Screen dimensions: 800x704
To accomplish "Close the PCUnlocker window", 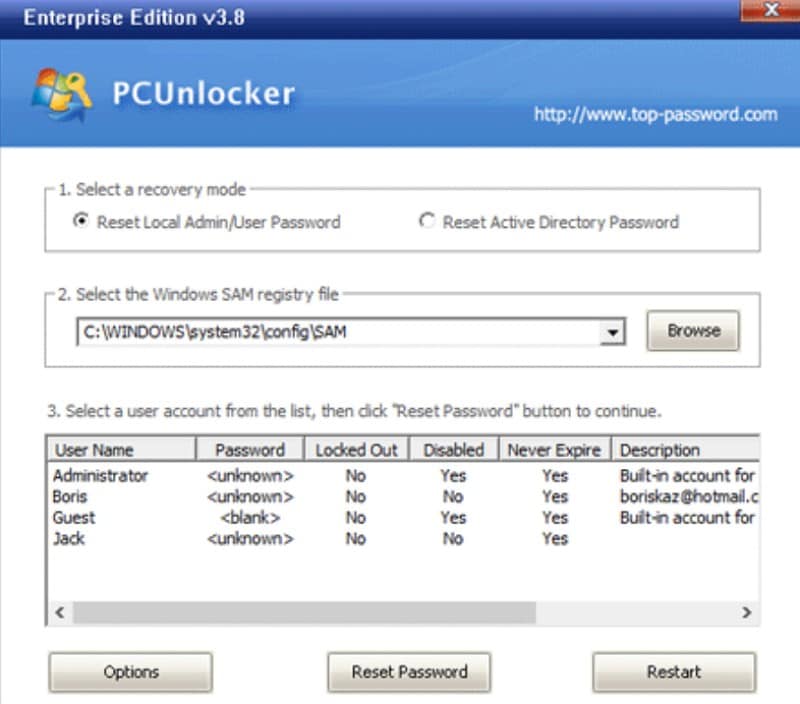I will click(x=770, y=11).
